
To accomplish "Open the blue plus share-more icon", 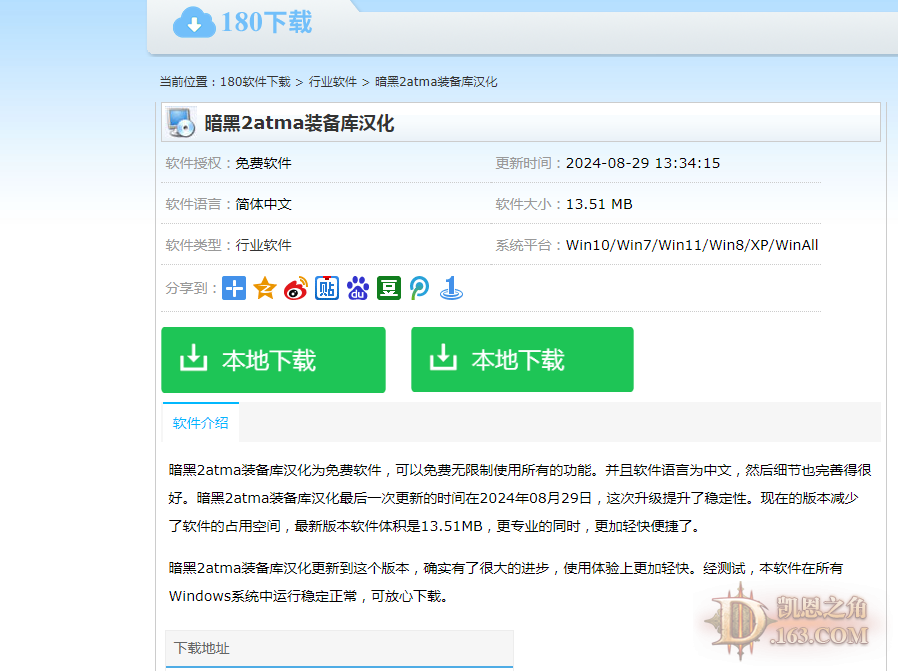I will (234, 288).
